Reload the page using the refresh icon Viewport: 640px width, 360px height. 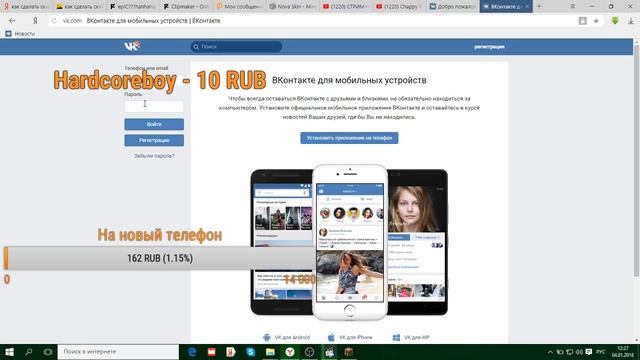pyautogui.click(x=54, y=21)
